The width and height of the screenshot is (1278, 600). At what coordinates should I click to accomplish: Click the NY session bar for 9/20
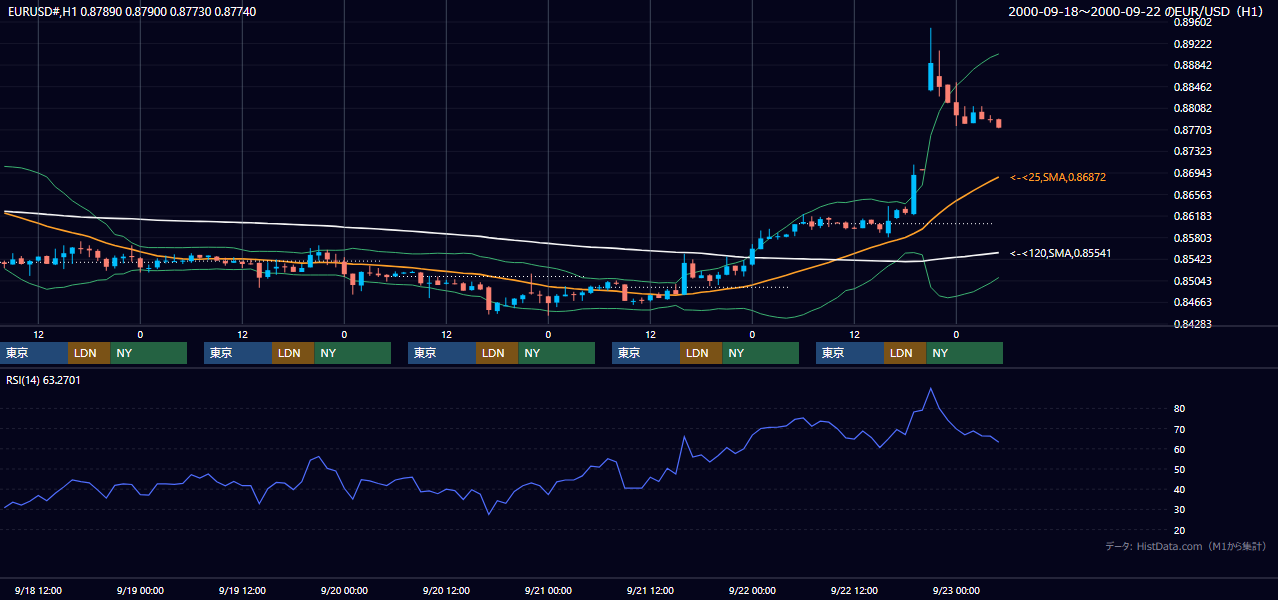[556, 353]
